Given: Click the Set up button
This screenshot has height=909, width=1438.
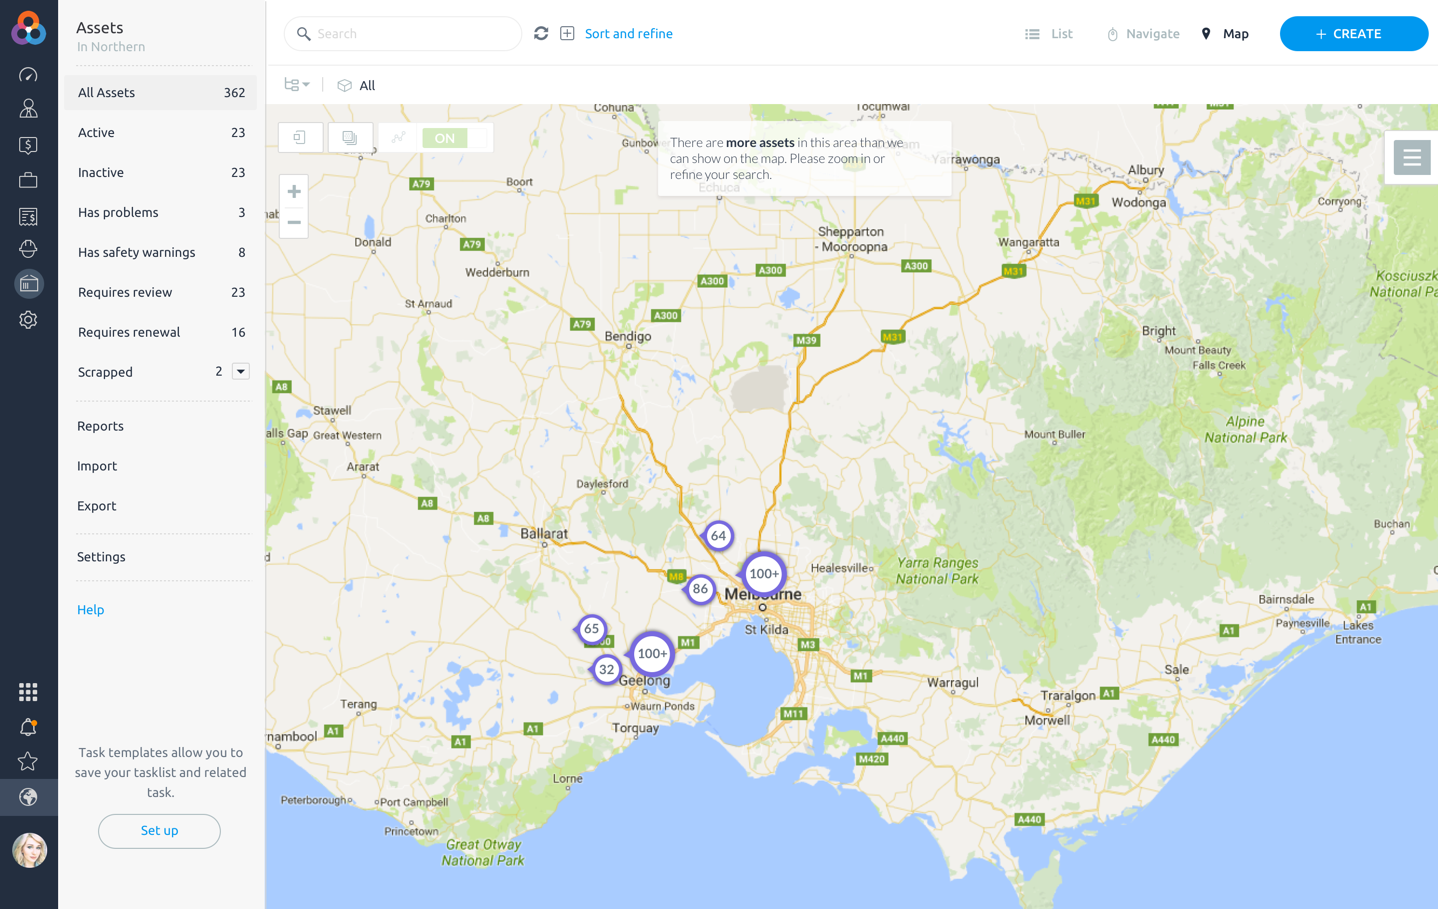Looking at the screenshot, I should tap(159, 831).
